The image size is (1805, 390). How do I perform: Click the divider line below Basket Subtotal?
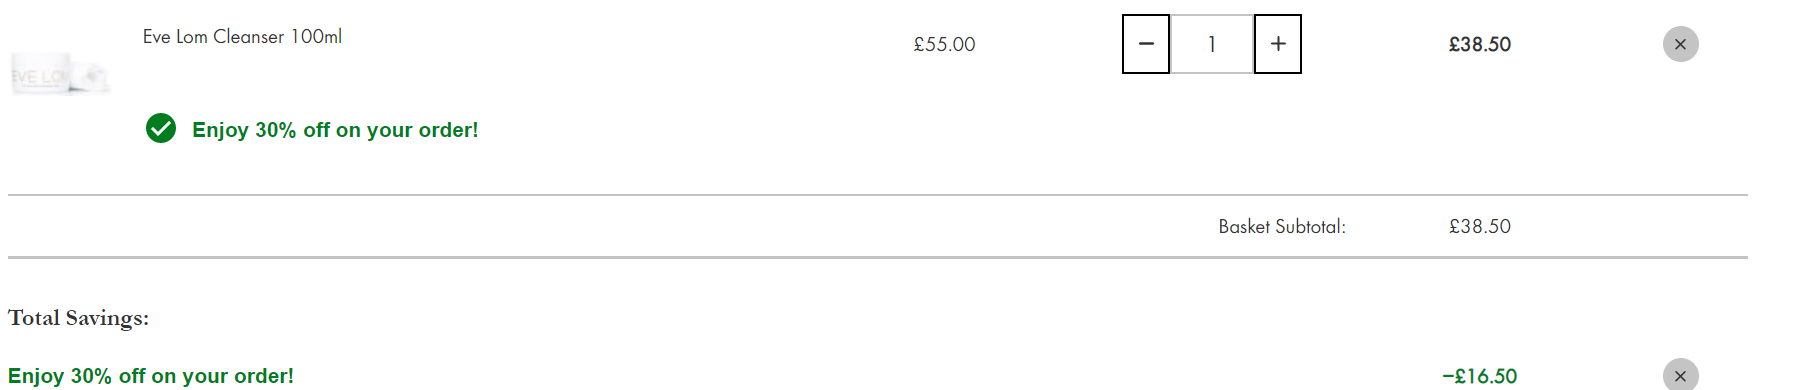(x=878, y=258)
